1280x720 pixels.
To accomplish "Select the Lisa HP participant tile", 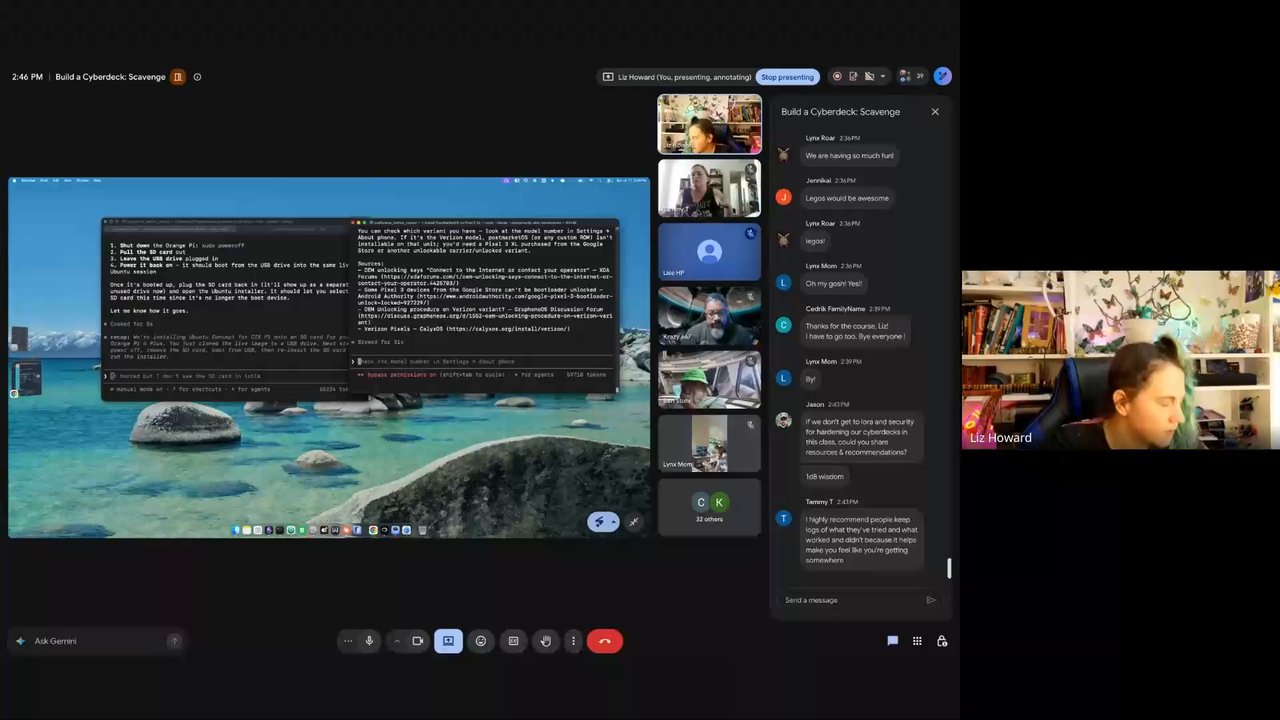I will pos(709,251).
